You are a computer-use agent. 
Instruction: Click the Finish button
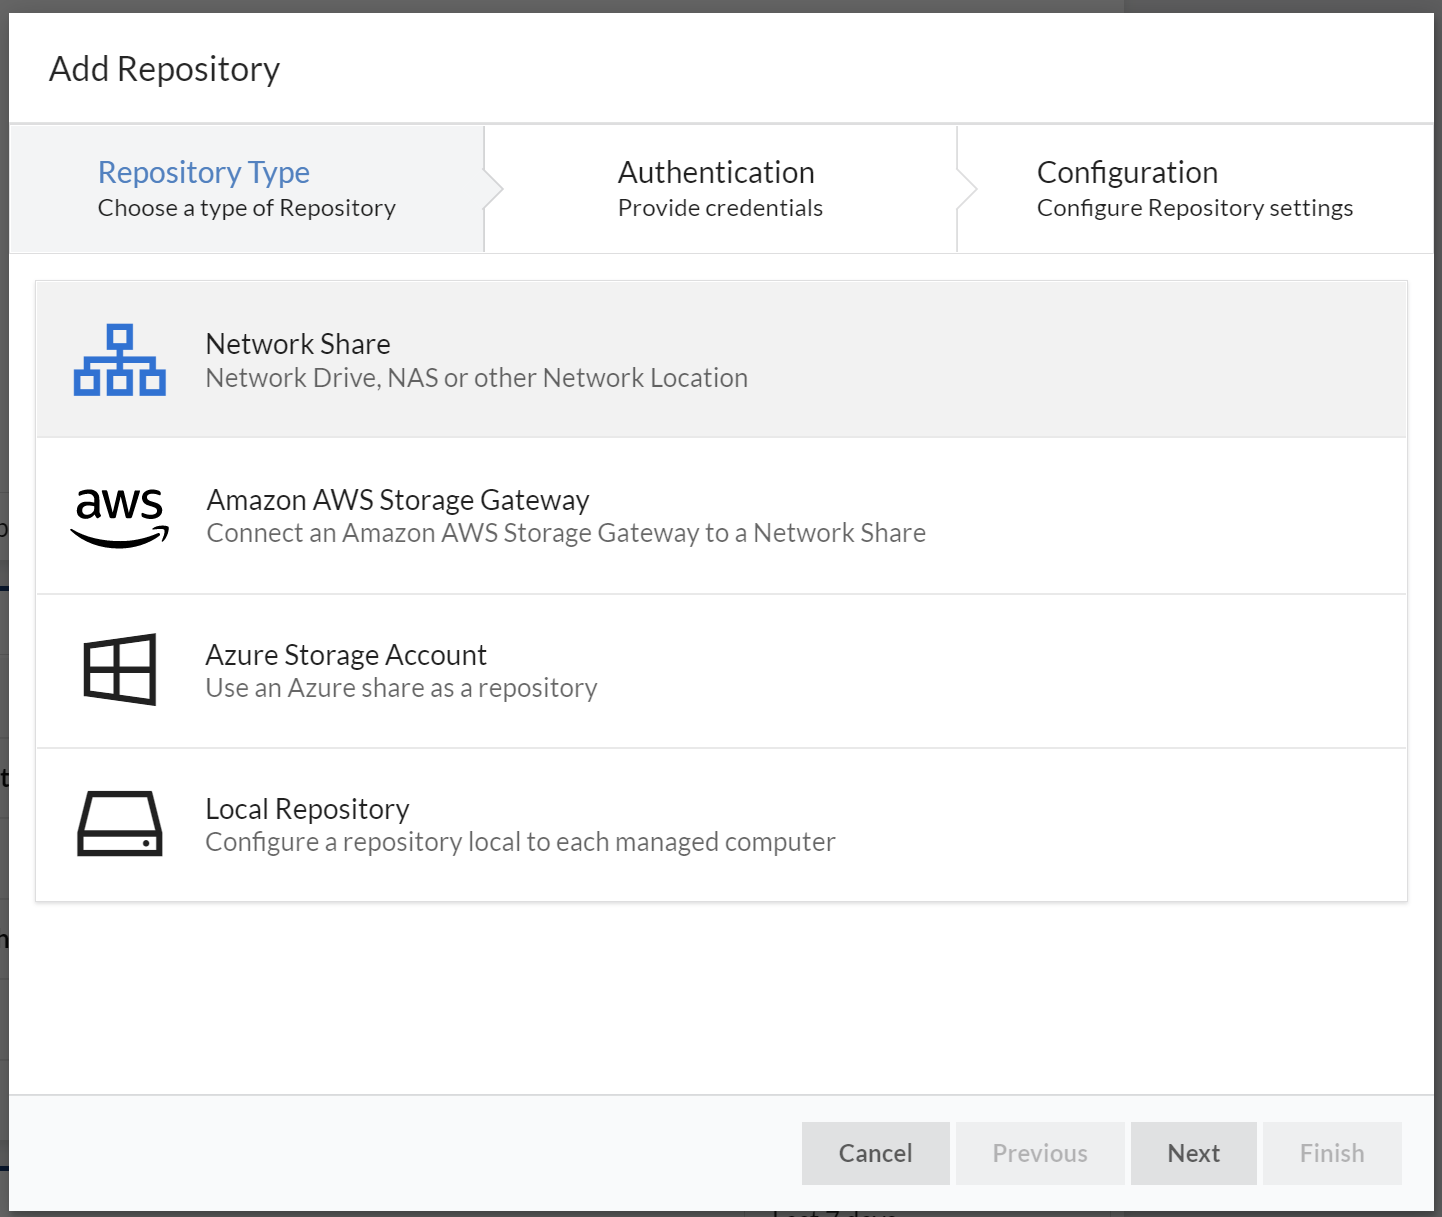pyautogui.click(x=1331, y=1153)
